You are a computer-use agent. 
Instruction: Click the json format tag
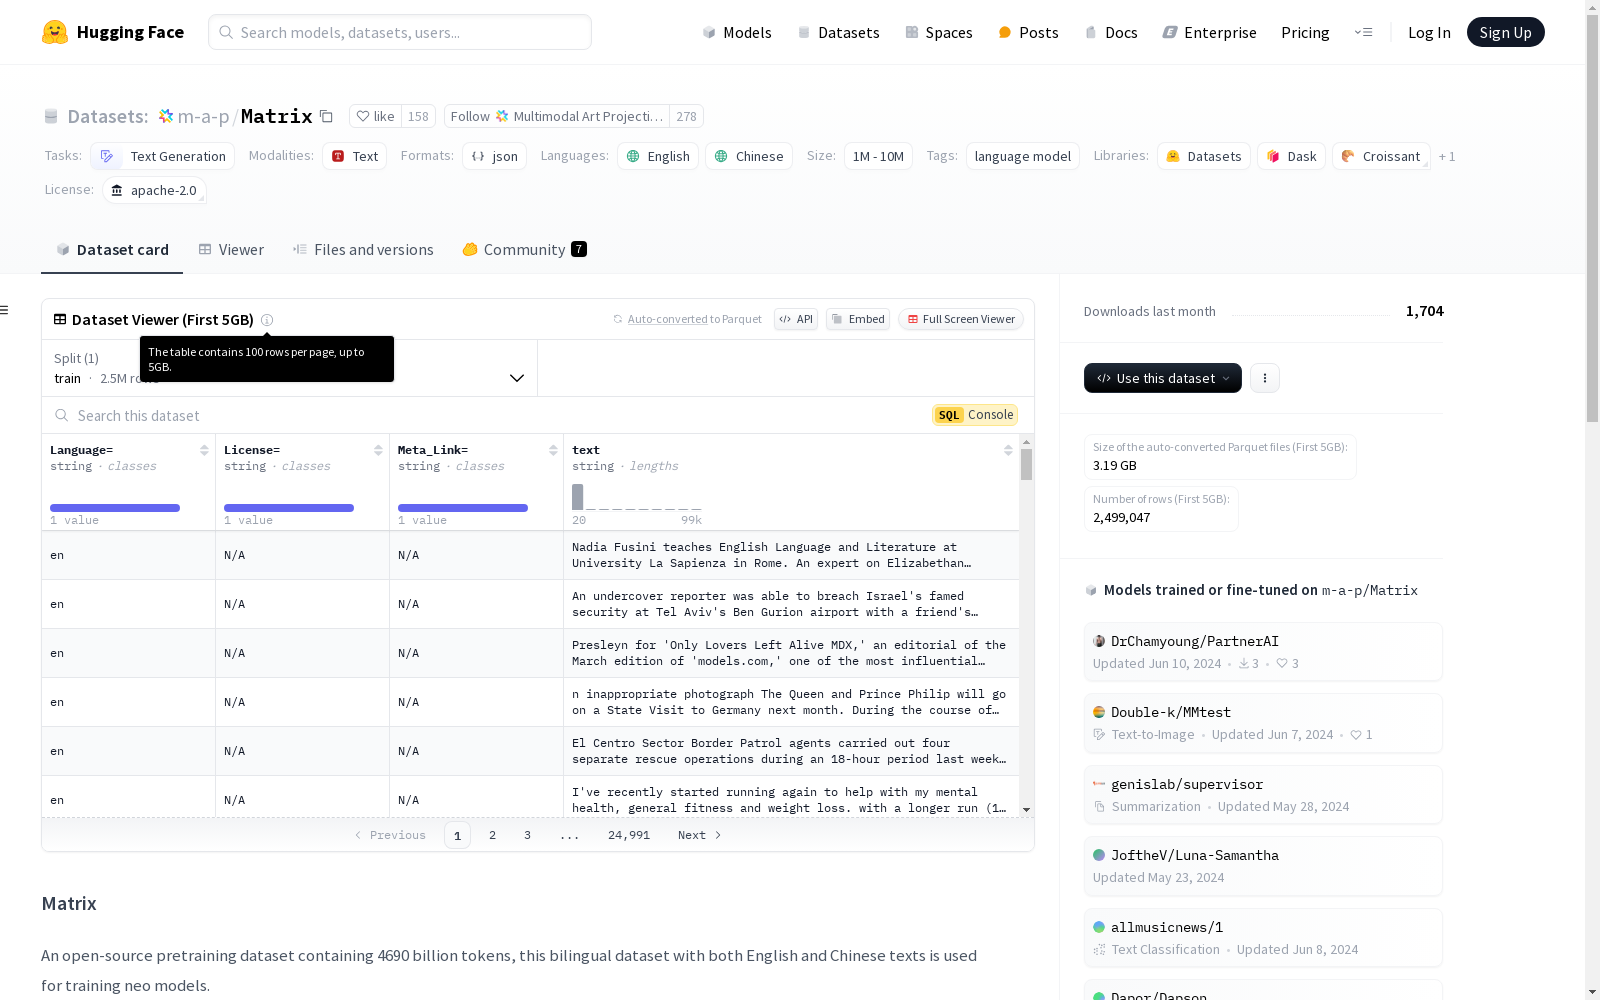coord(494,156)
